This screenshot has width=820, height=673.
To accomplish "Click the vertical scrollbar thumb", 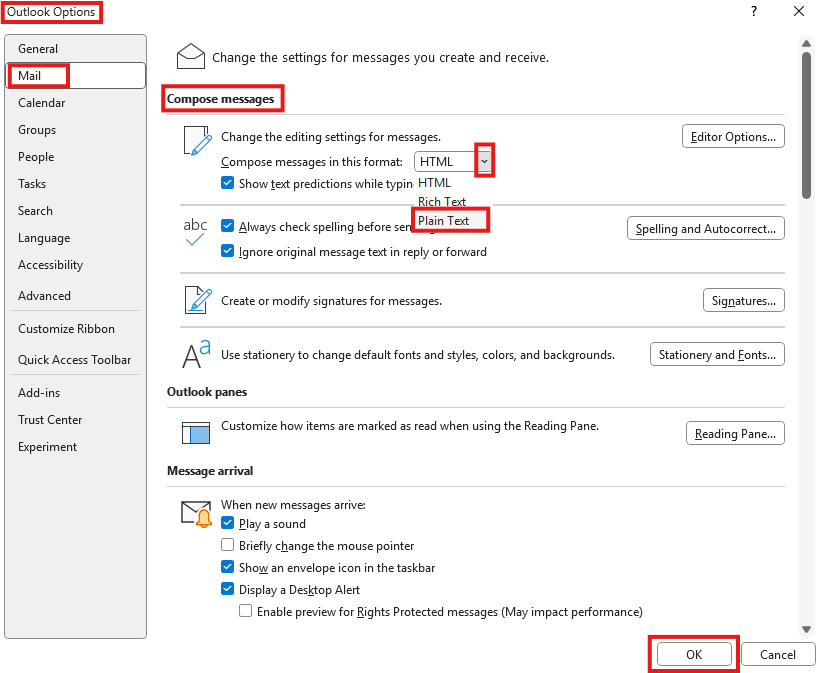I will pyautogui.click(x=806, y=126).
